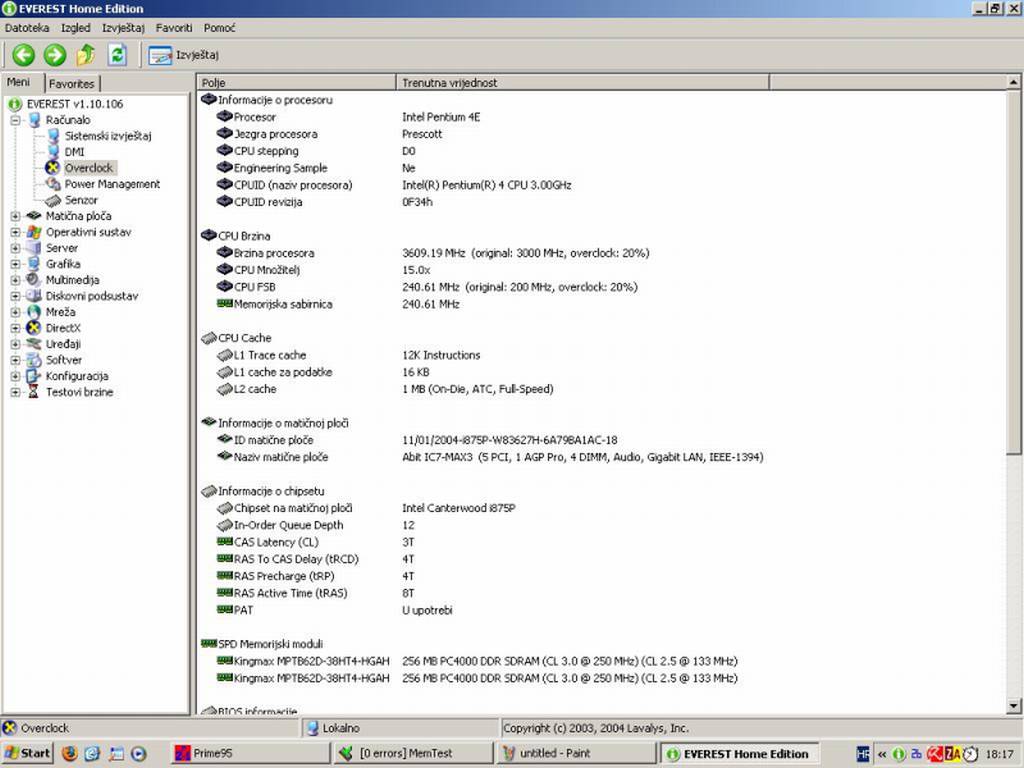
Task: Collapse the Računalo tree node
Action: (x=16, y=120)
